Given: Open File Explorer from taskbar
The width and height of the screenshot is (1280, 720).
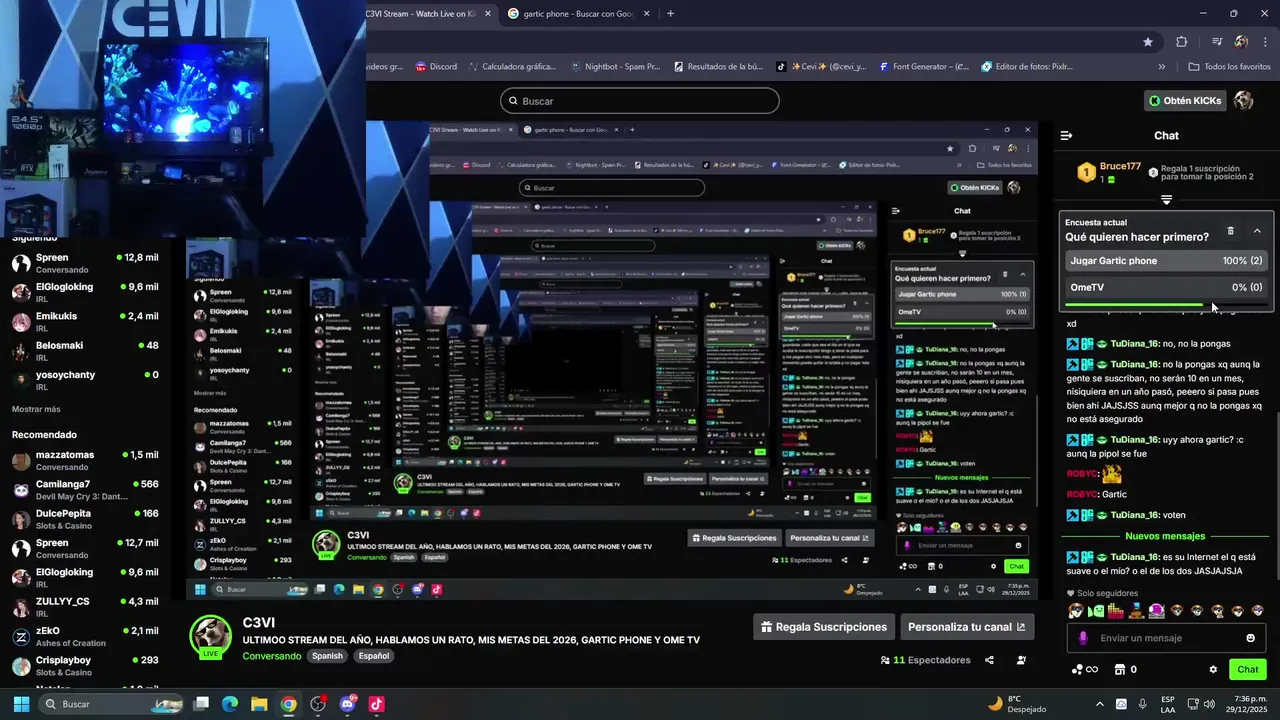Looking at the screenshot, I should pyautogui.click(x=259, y=704).
